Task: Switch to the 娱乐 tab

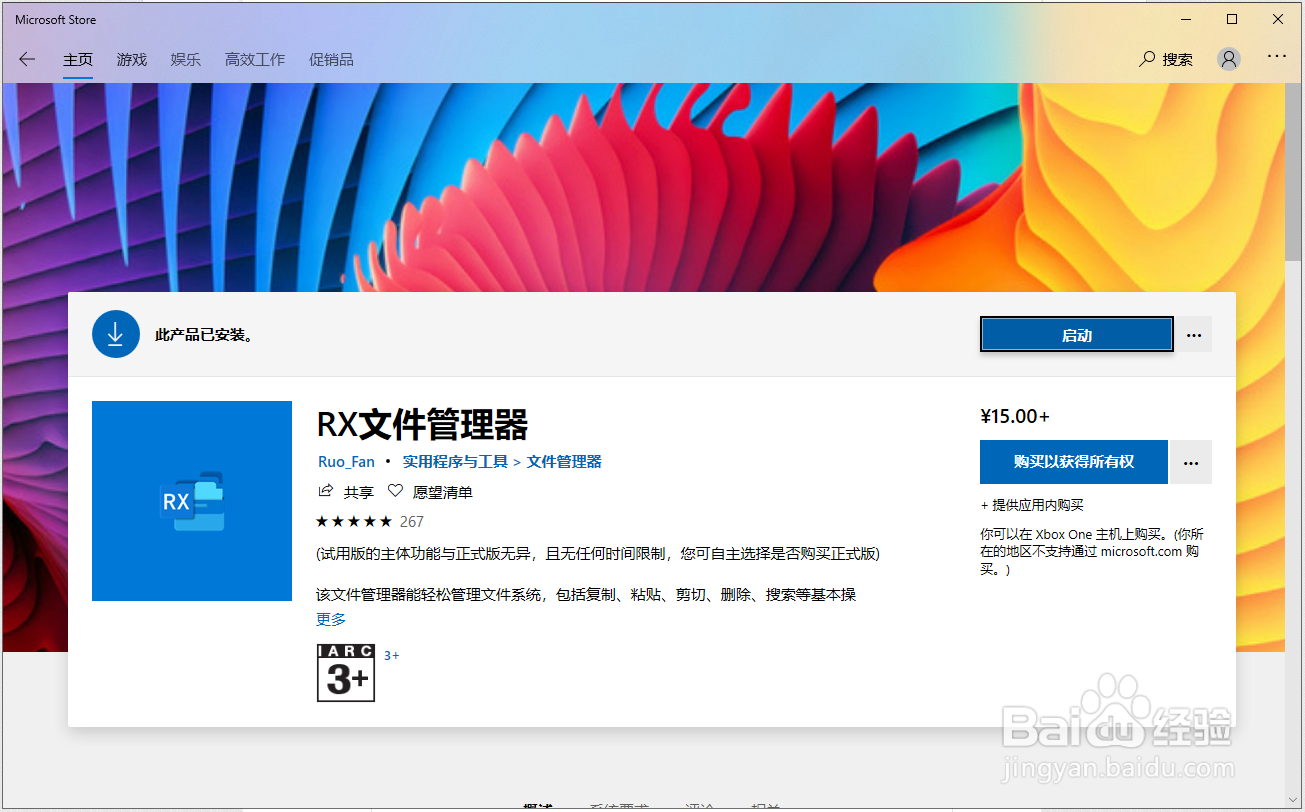Action: (x=186, y=60)
